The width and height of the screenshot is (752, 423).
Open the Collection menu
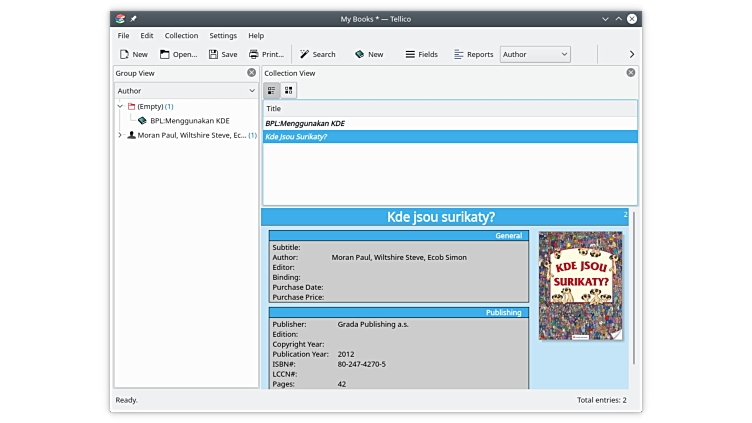pyautogui.click(x=181, y=35)
